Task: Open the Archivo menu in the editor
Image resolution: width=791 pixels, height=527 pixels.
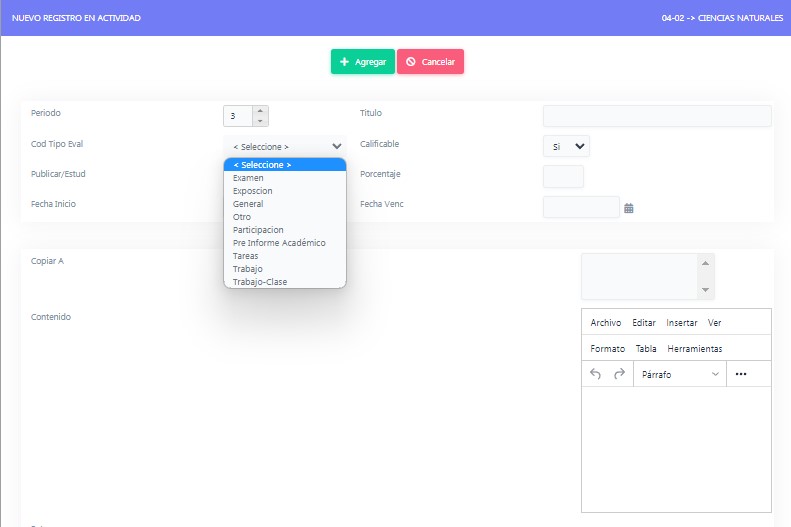Action: pyautogui.click(x=606, y=323)
